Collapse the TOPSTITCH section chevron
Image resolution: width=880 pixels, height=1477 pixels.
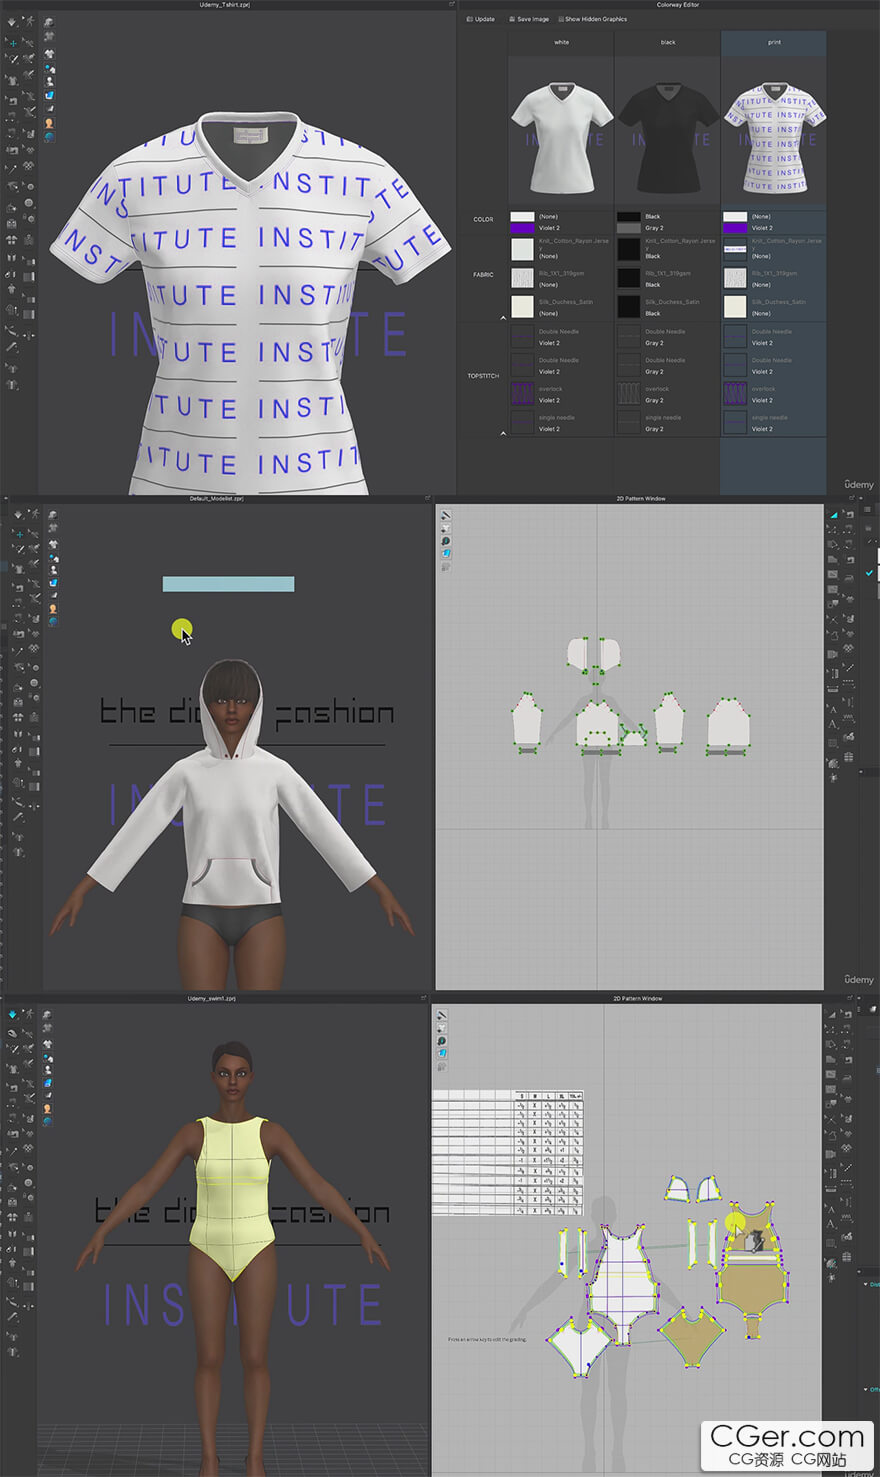pos(503,433)
